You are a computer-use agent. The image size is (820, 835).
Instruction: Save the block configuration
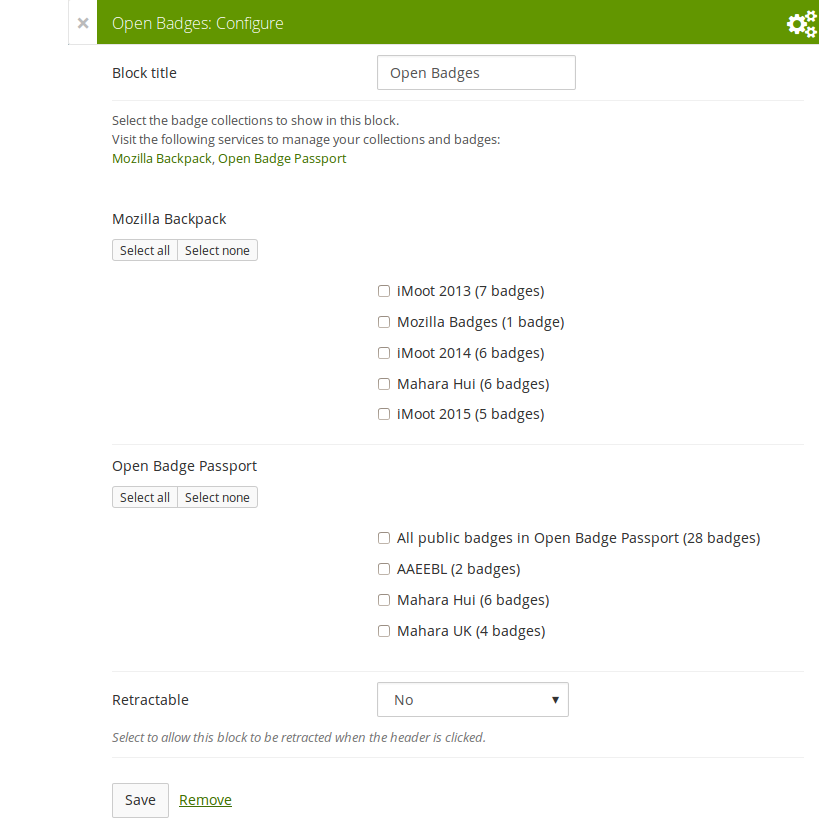coord(140,800)
